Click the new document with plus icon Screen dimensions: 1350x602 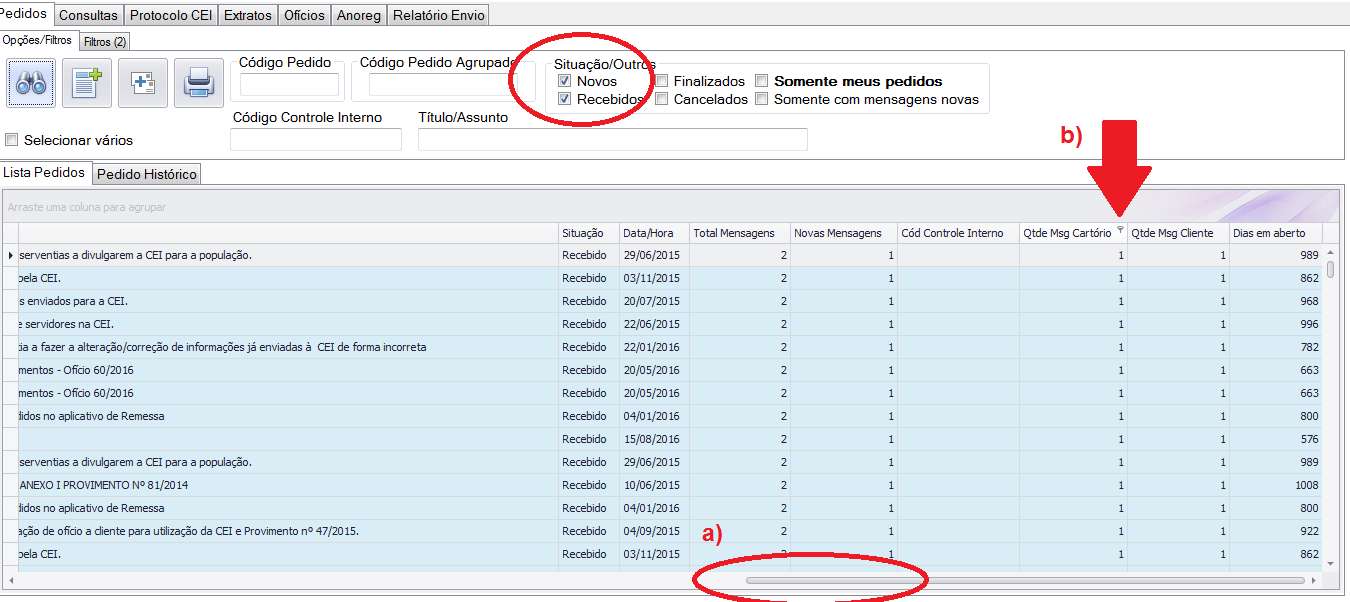[x=87, y=83]
